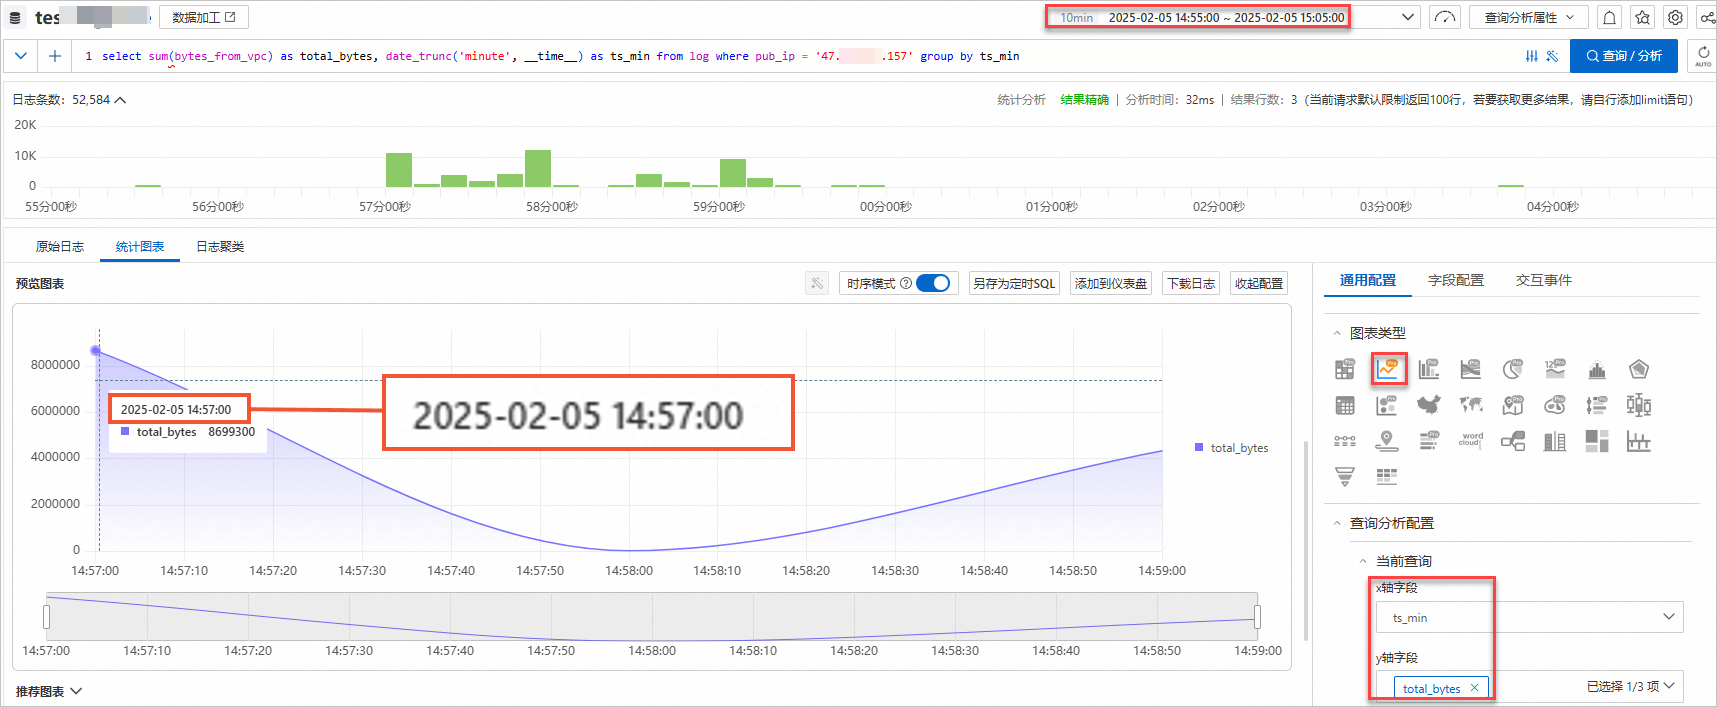Click the magic wand query icon
This screenshot has height=707, width=1717.
click(1552, 56)
